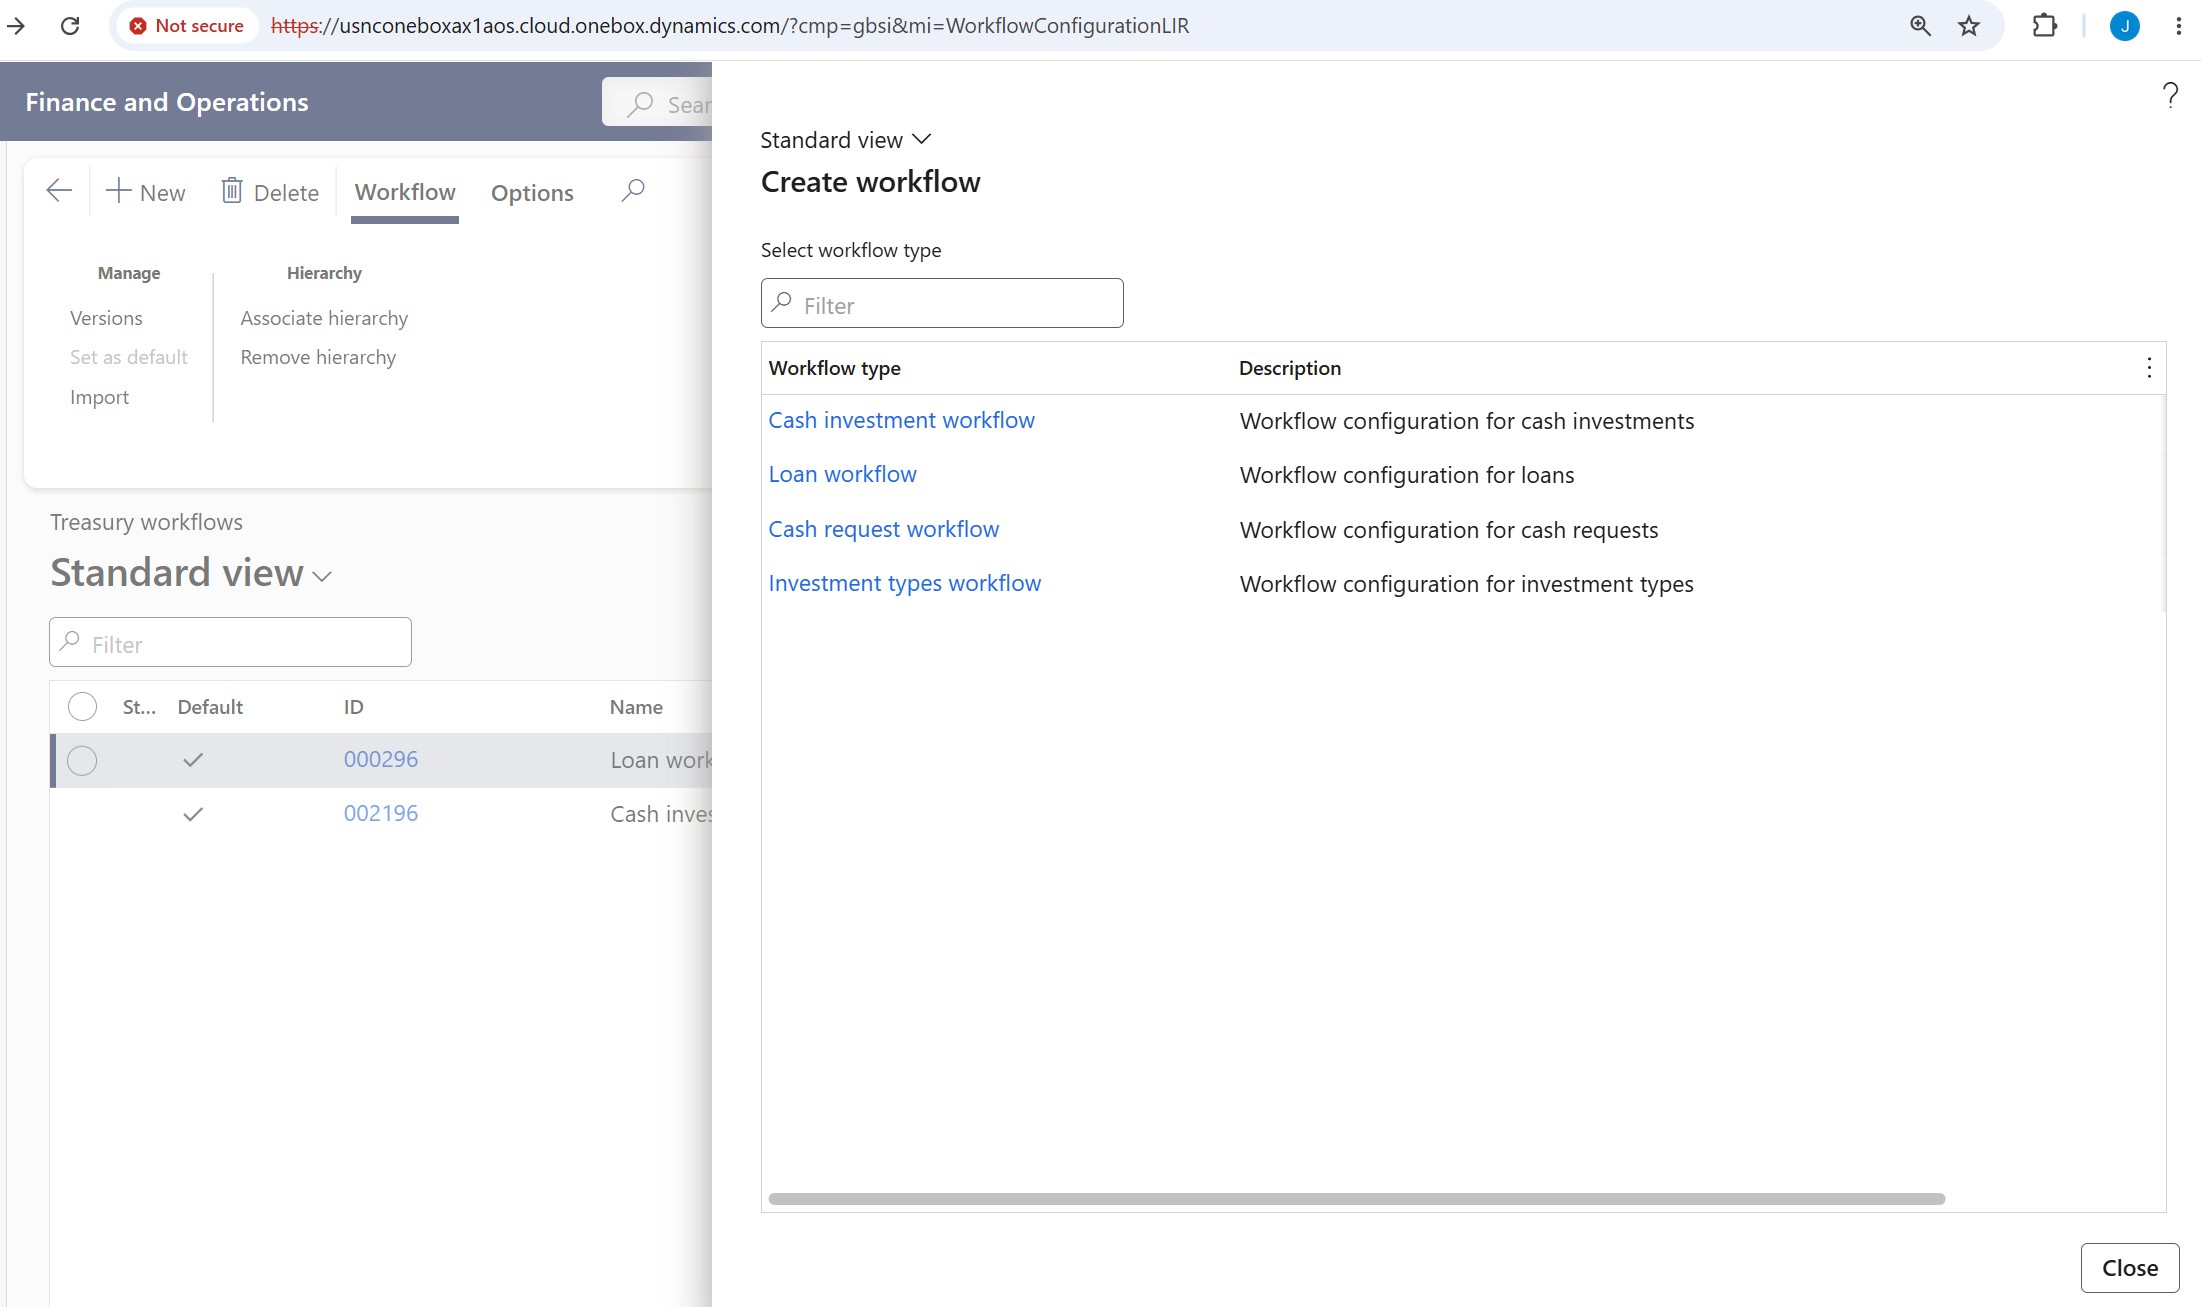Click 'Workflow configuration for cash requests' description

[1449, 530]
